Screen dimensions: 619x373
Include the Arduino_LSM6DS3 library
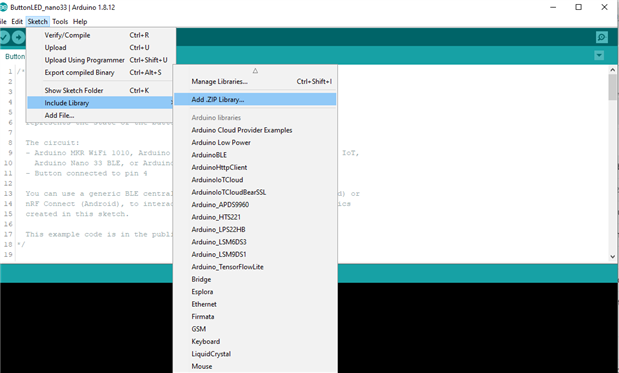coord(255,242)
